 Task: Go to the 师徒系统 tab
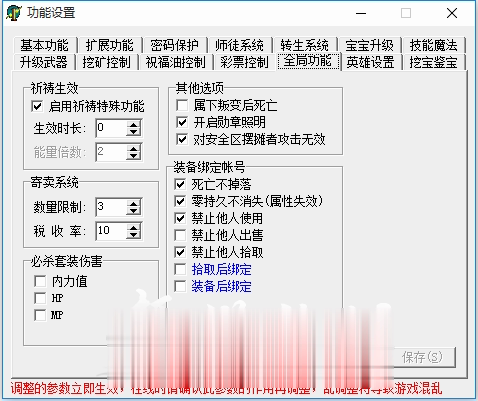(x=239, y=45)
